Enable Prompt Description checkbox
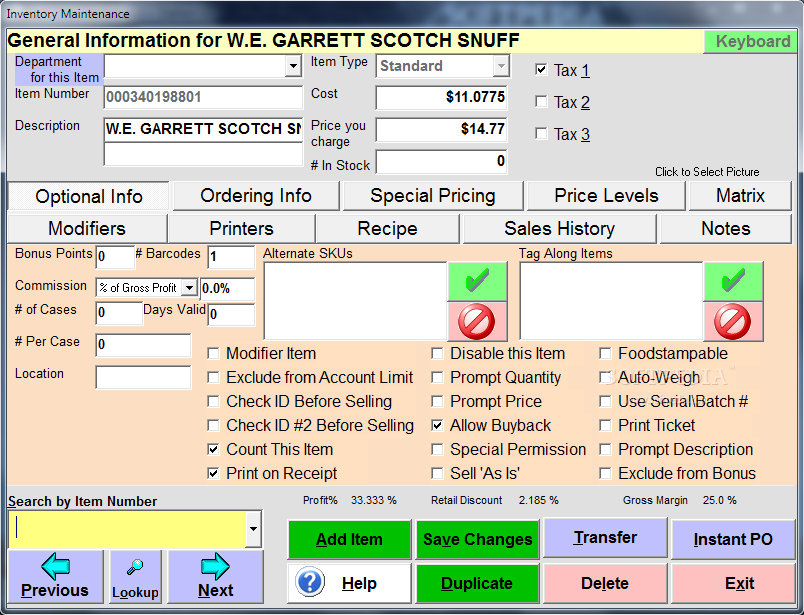Image resolution: width=804 pixels, height=615 pixels. pyautogui.click(x=605, y=449)
